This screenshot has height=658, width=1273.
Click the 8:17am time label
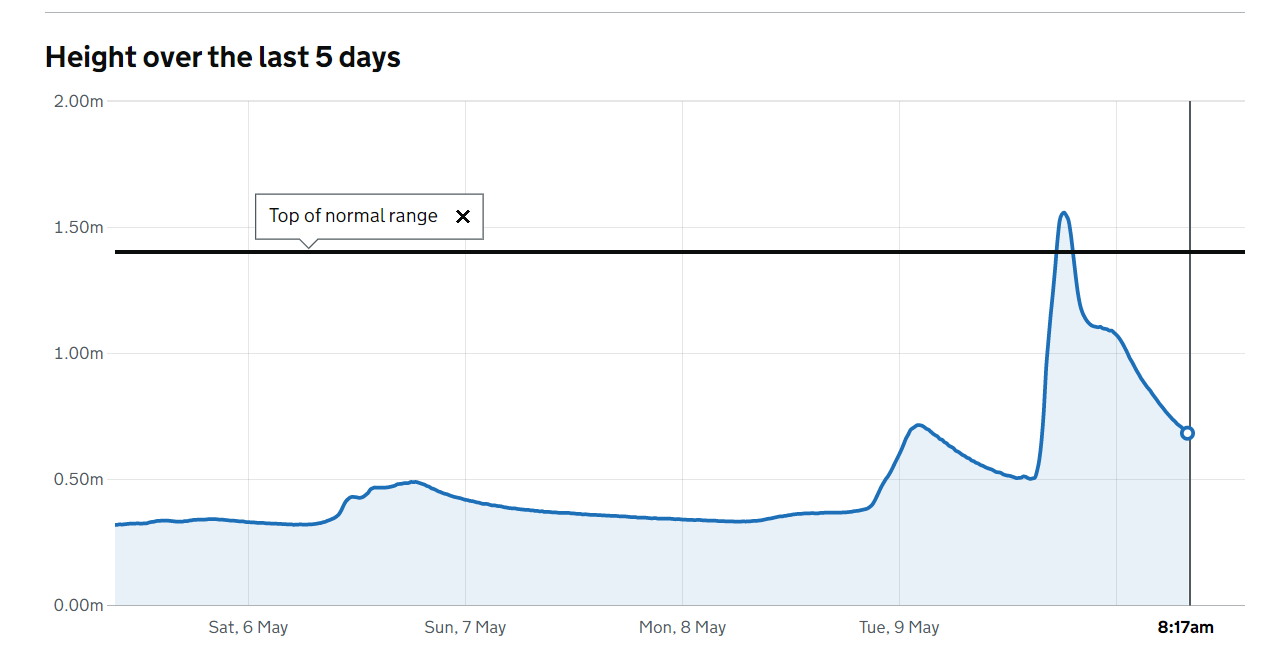1186,628
